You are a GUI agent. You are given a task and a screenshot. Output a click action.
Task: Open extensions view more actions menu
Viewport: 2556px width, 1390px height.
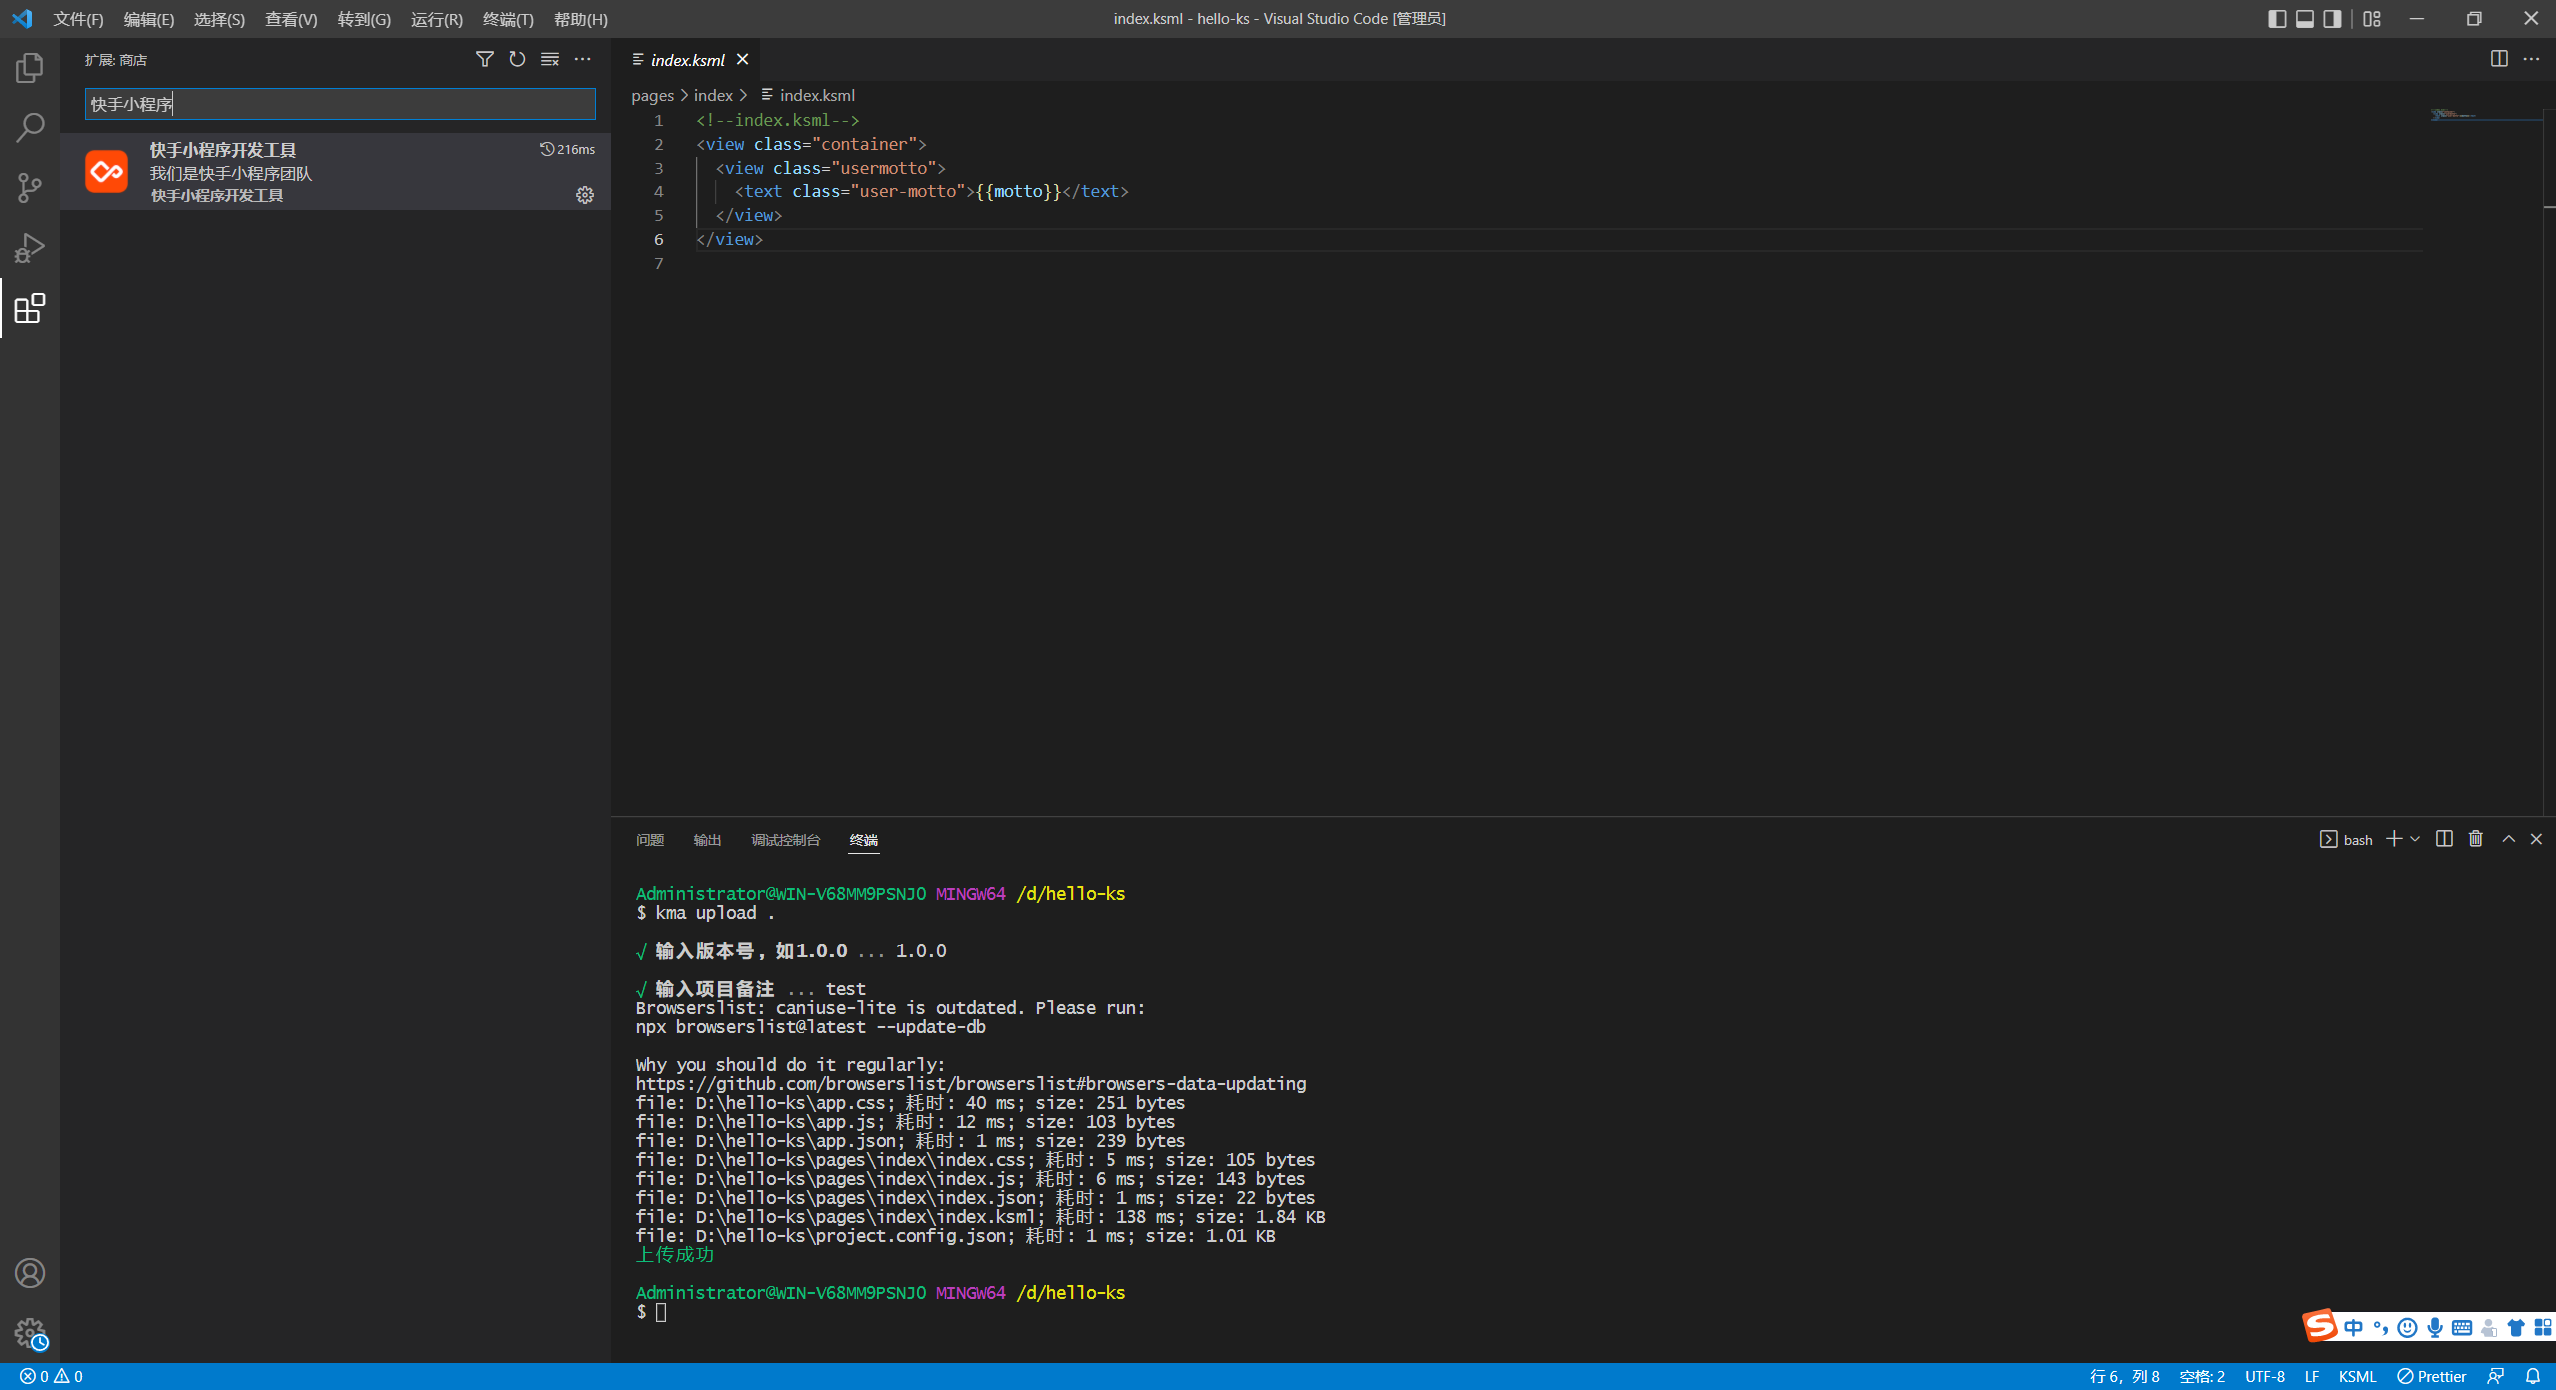click(x=582, y=60)
